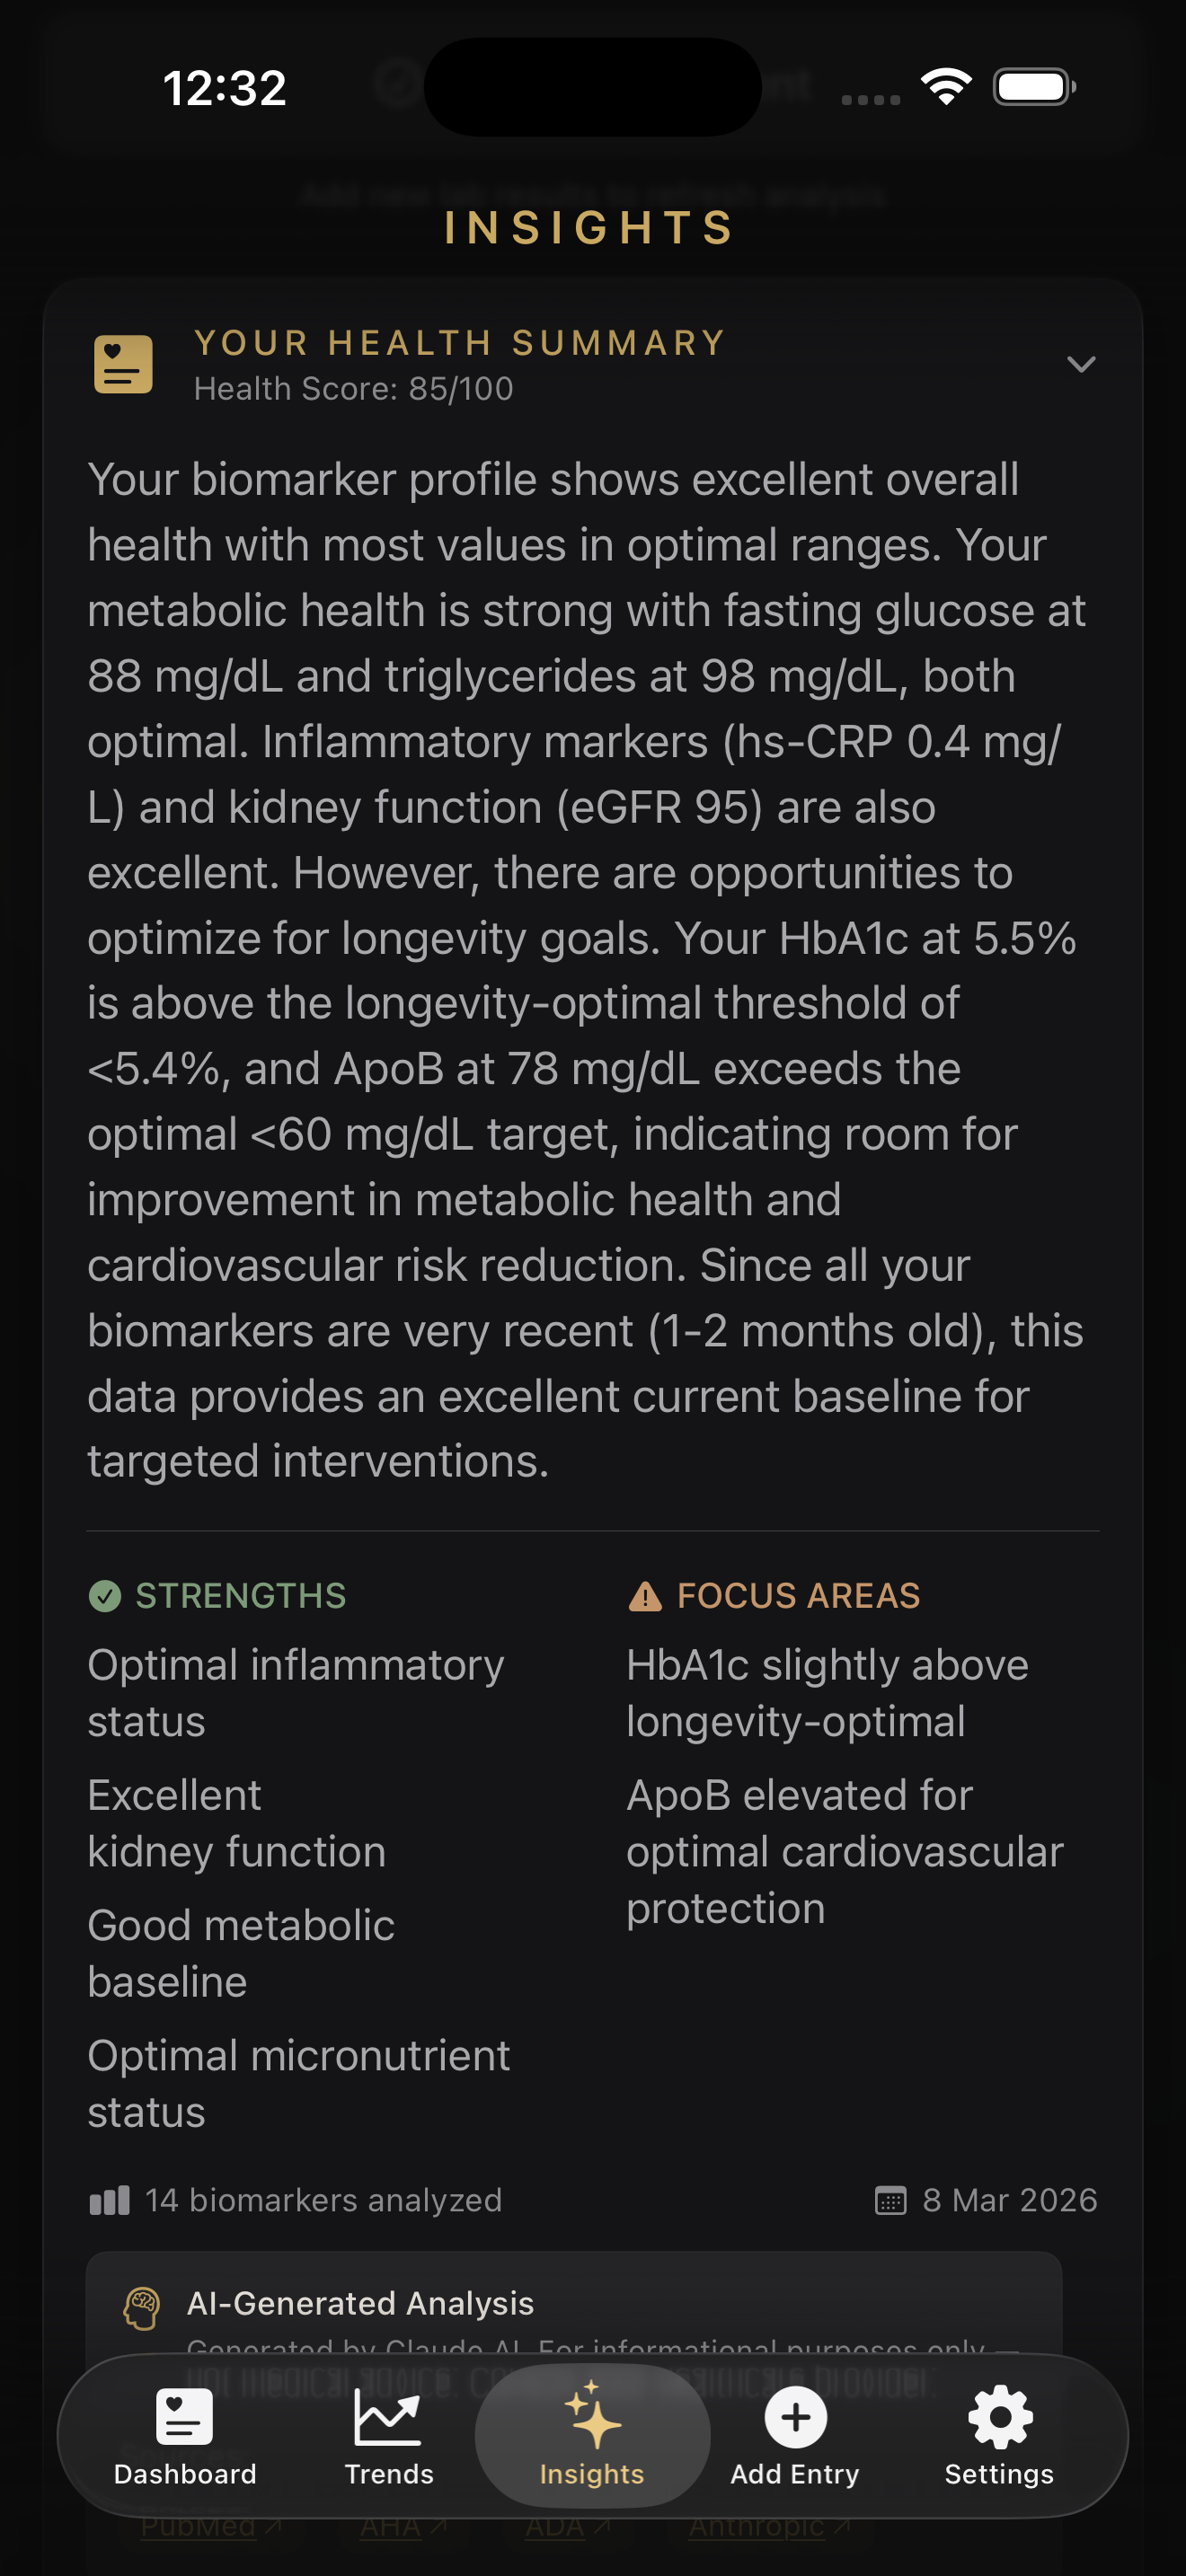Tap the AI-Generated Analysis brain icon

[x=142, y=2308]
